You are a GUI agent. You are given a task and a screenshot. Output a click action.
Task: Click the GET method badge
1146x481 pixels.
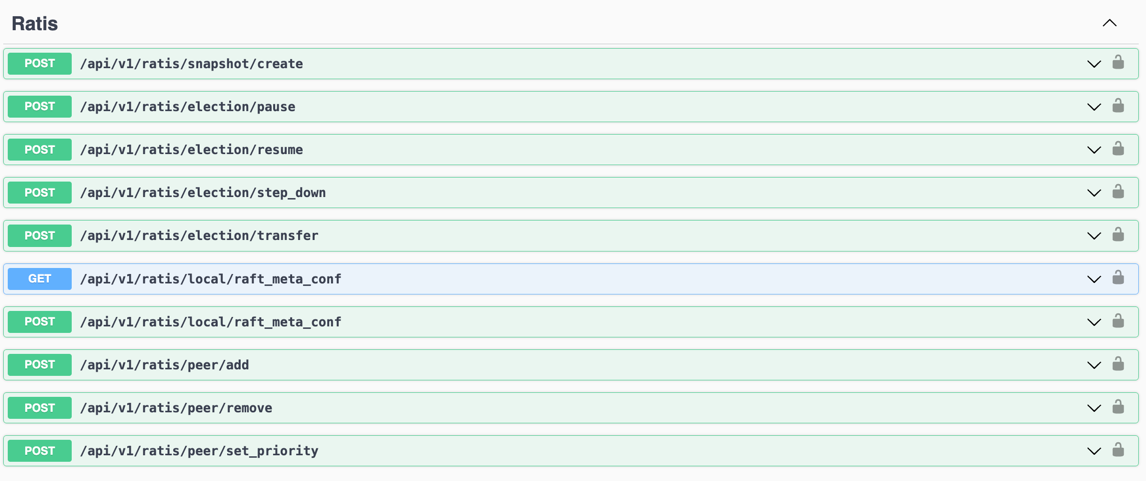(40, 279)
